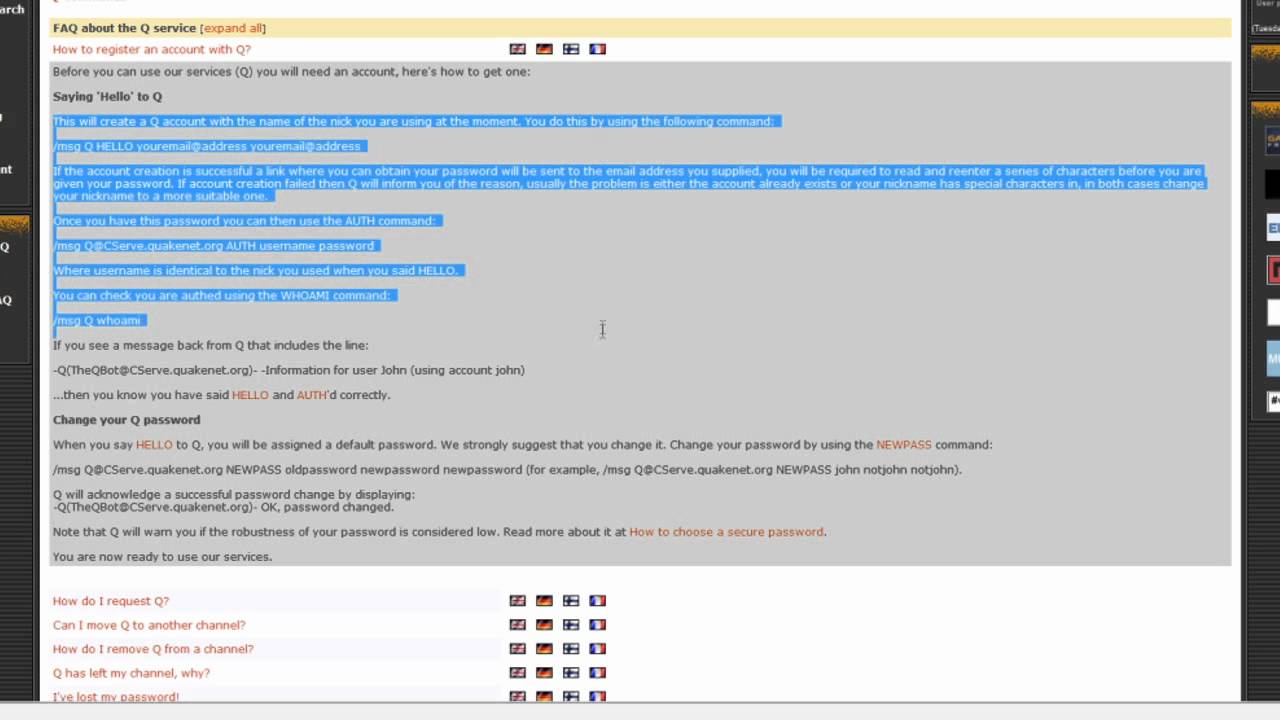The width and height of the screenshot is (1280, 720).
Task: Click 'You can check you are authed' line
Action: [x=222, y=296]
